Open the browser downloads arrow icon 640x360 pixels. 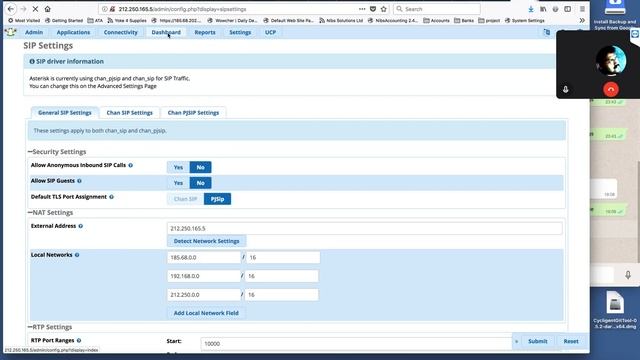(531, 9)
